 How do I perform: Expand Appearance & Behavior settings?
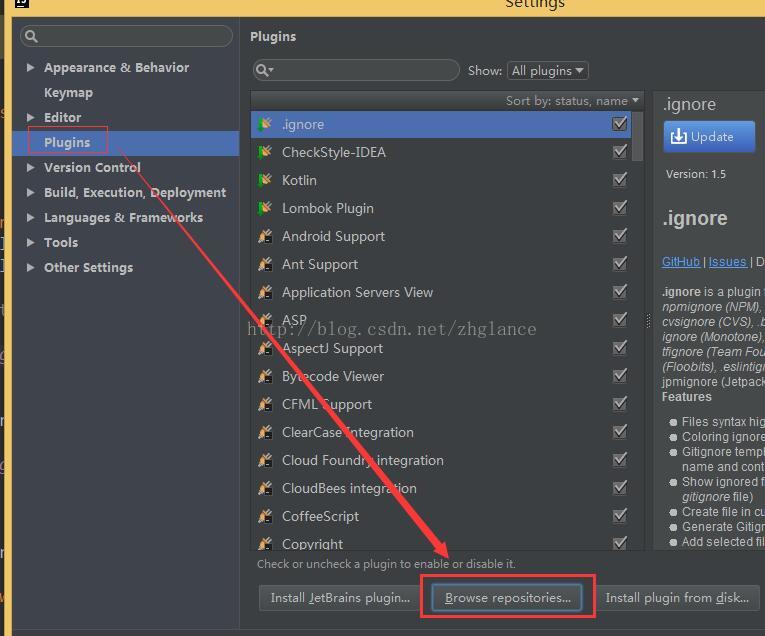pos(30,67)
